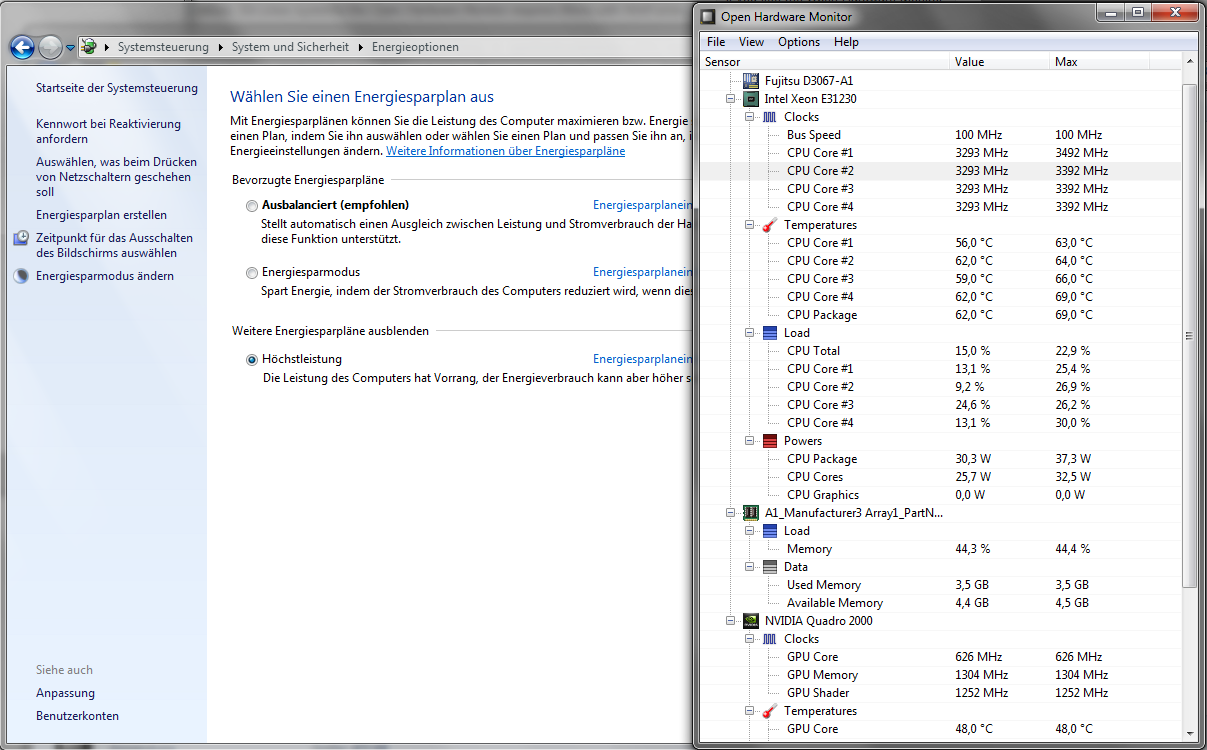Click the scrollbar down arrow in hardware monitor
This screenshot has width=1207, height=750.
pyautogui.click(x=1189, y=733)
